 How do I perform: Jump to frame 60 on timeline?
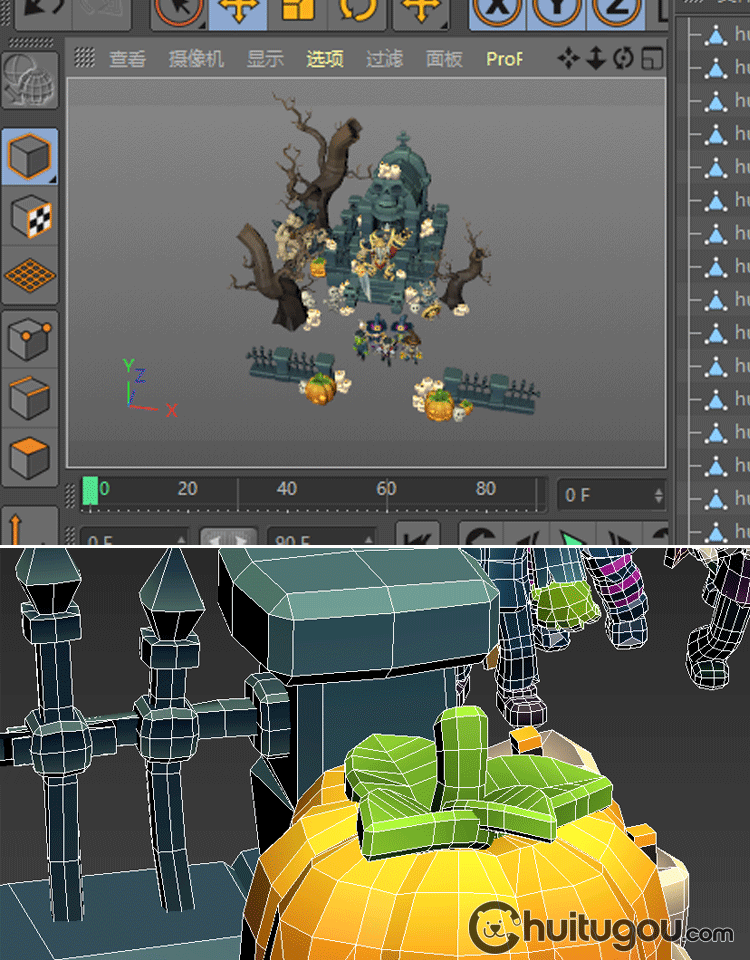pos(386,489)
